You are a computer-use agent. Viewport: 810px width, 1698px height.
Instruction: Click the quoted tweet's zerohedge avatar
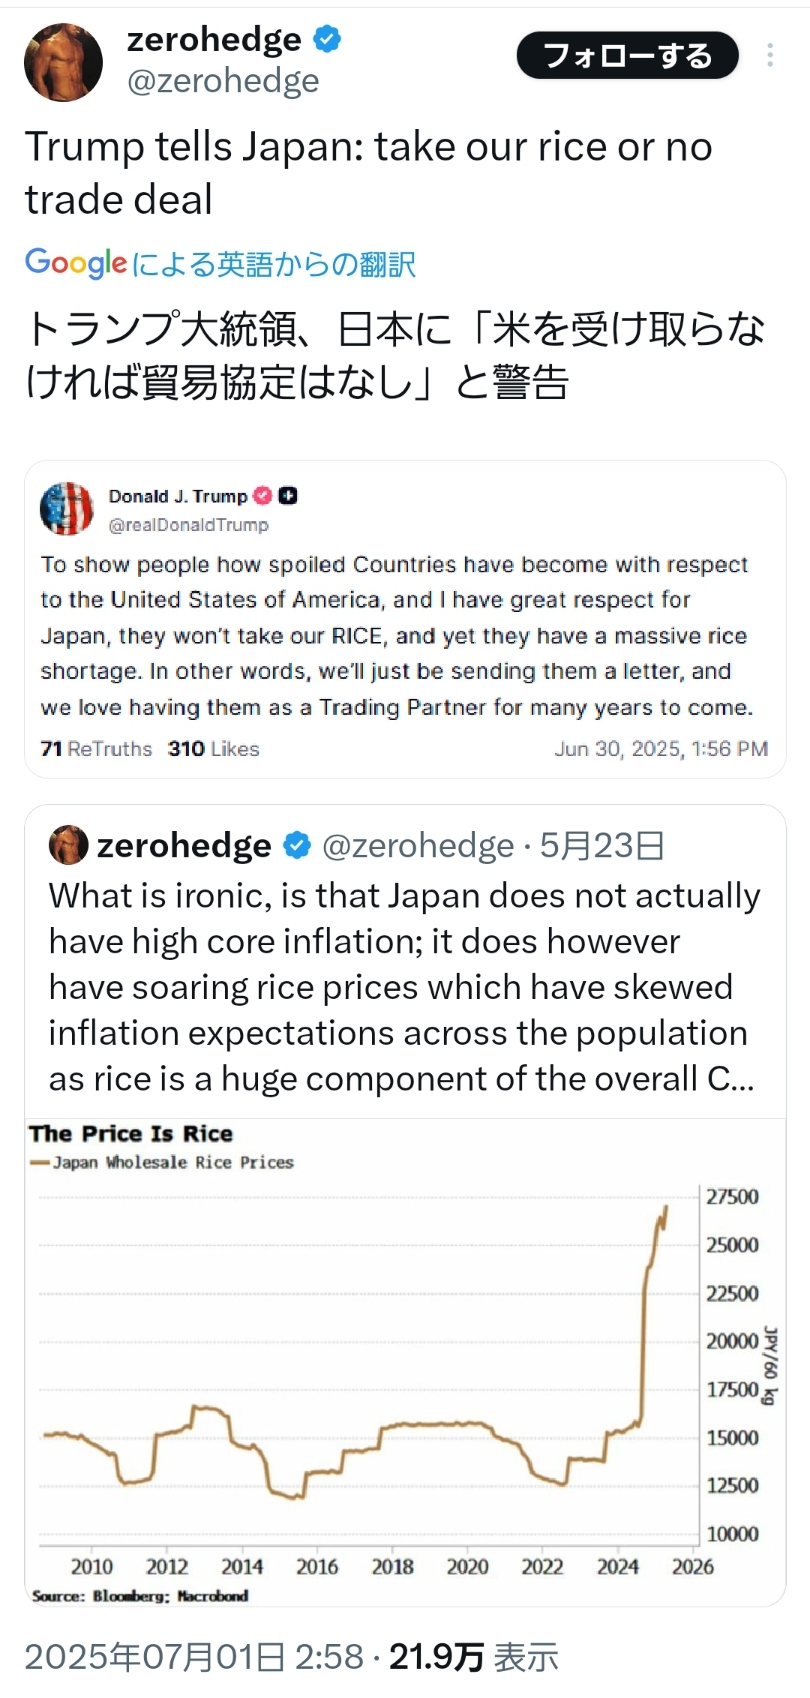68,845
